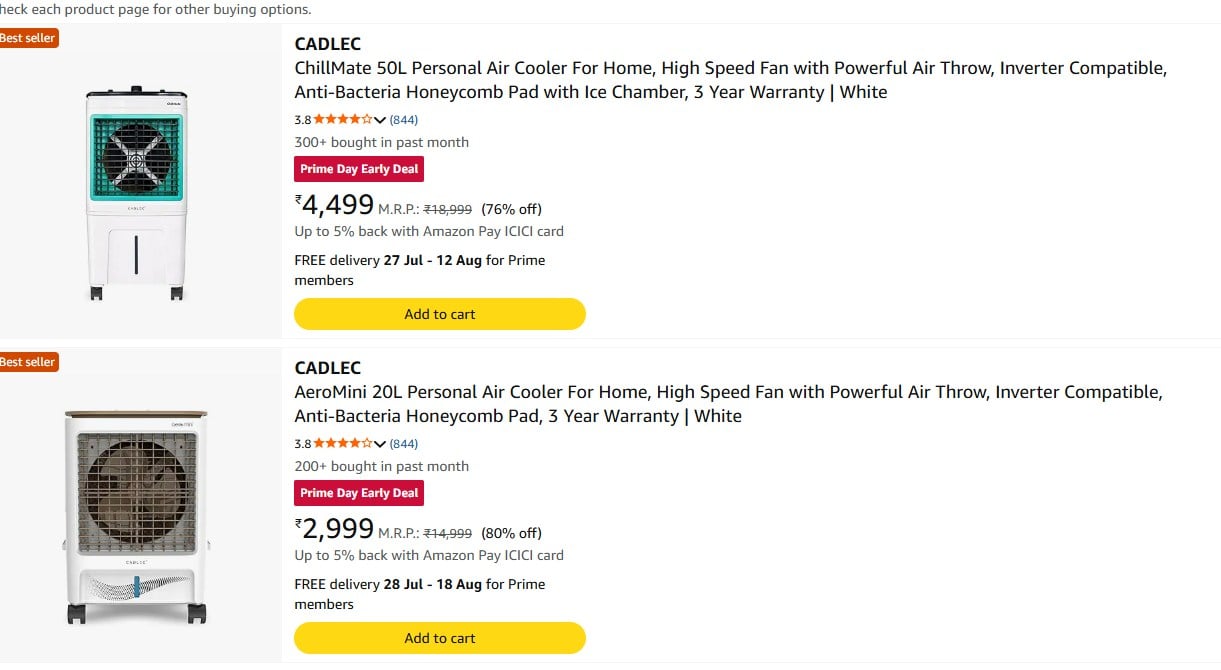This screenshot has width=1221, height=670.
Task: Click the star rating icons of ChillMate cooler
Action: [343, 119]
